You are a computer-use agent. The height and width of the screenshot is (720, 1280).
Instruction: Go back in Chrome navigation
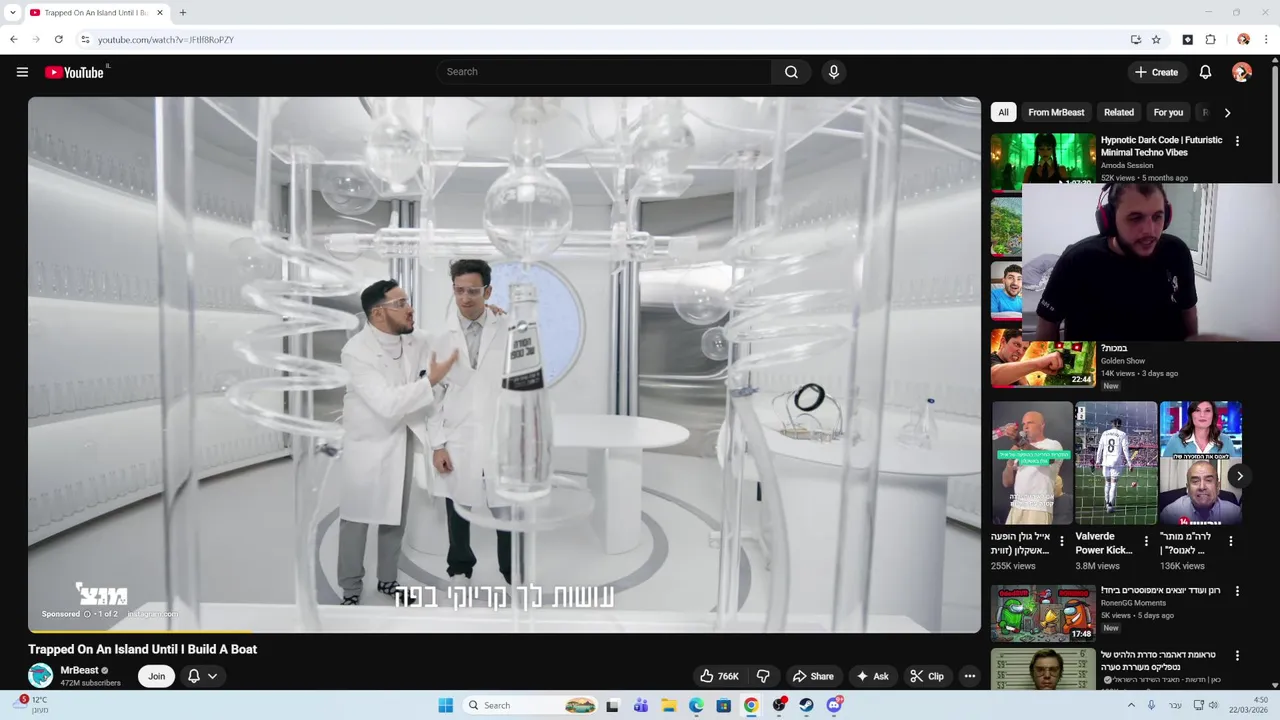coord(13,40)
